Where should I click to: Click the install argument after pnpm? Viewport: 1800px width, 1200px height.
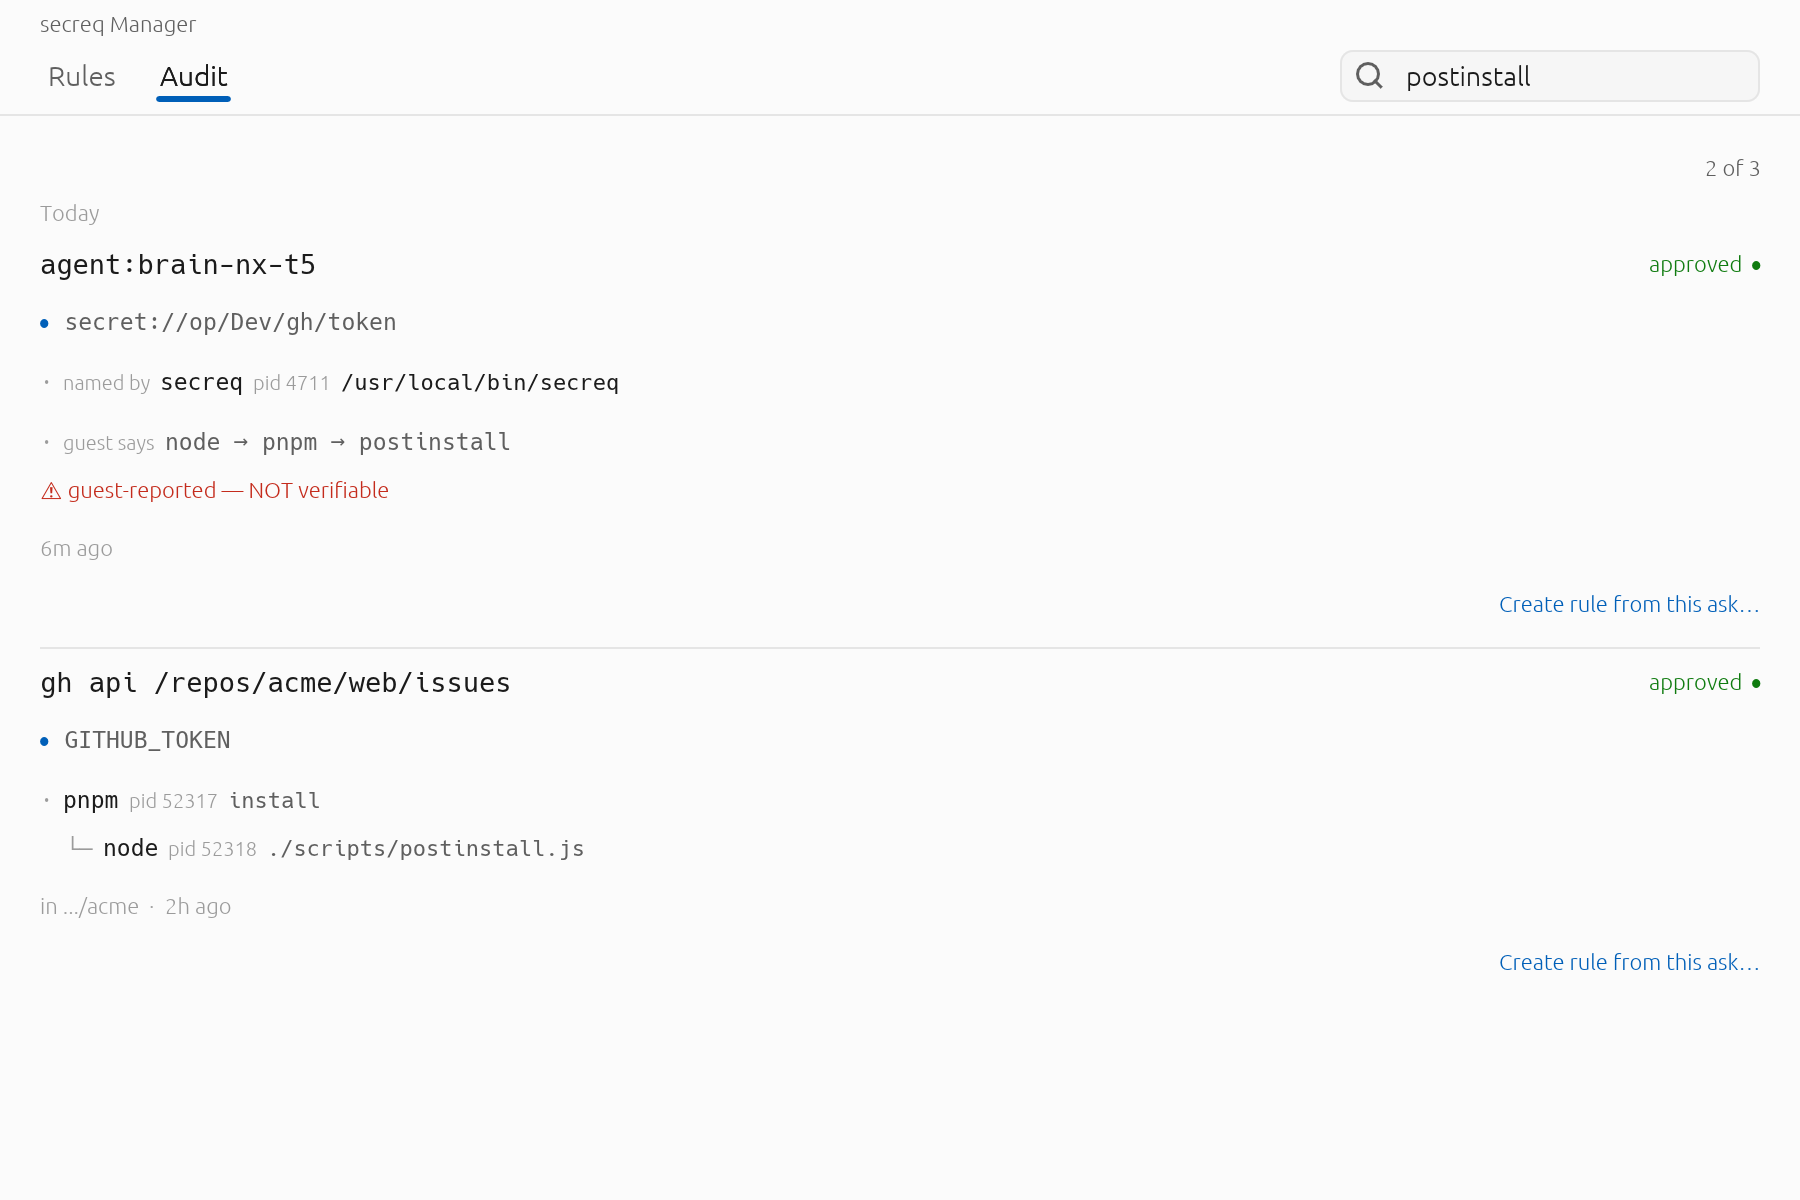click(x=275, y=801)
